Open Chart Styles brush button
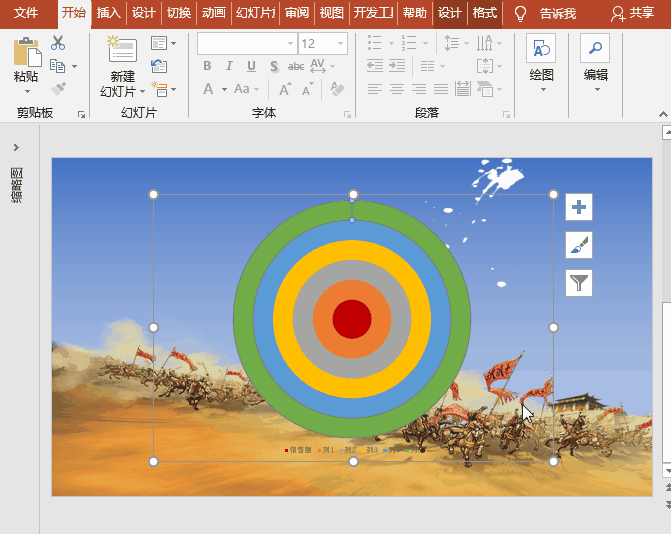671x534 pixels. point(579,245)
